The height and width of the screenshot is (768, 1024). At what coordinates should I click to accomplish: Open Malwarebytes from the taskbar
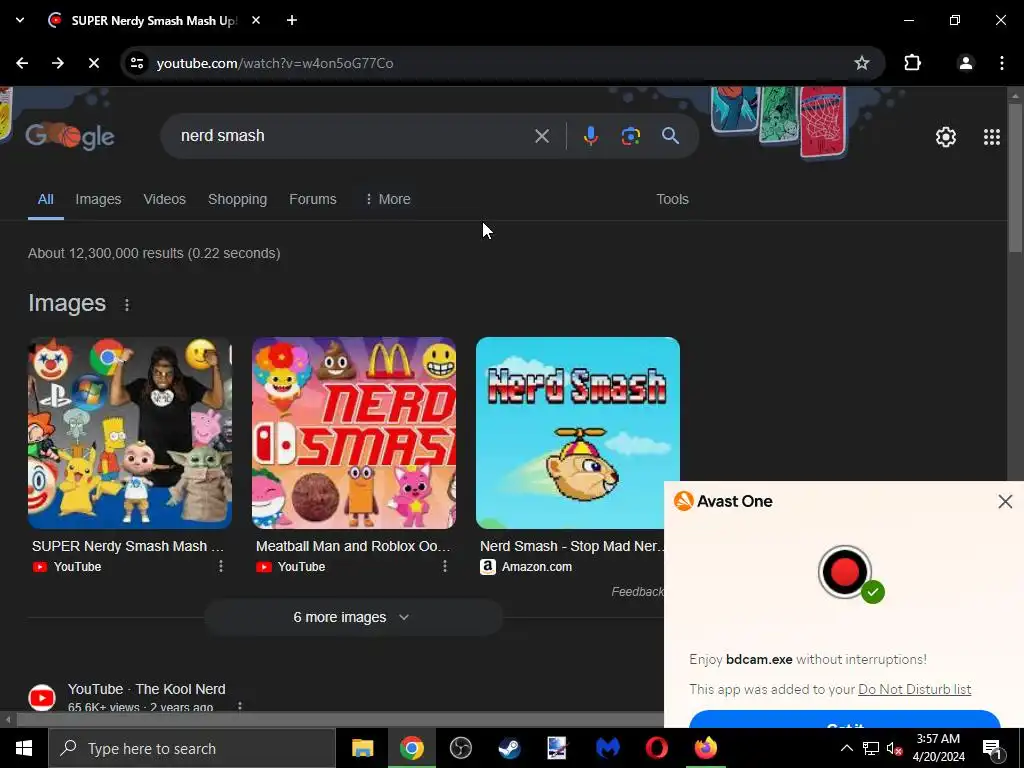tap(607, 748)
